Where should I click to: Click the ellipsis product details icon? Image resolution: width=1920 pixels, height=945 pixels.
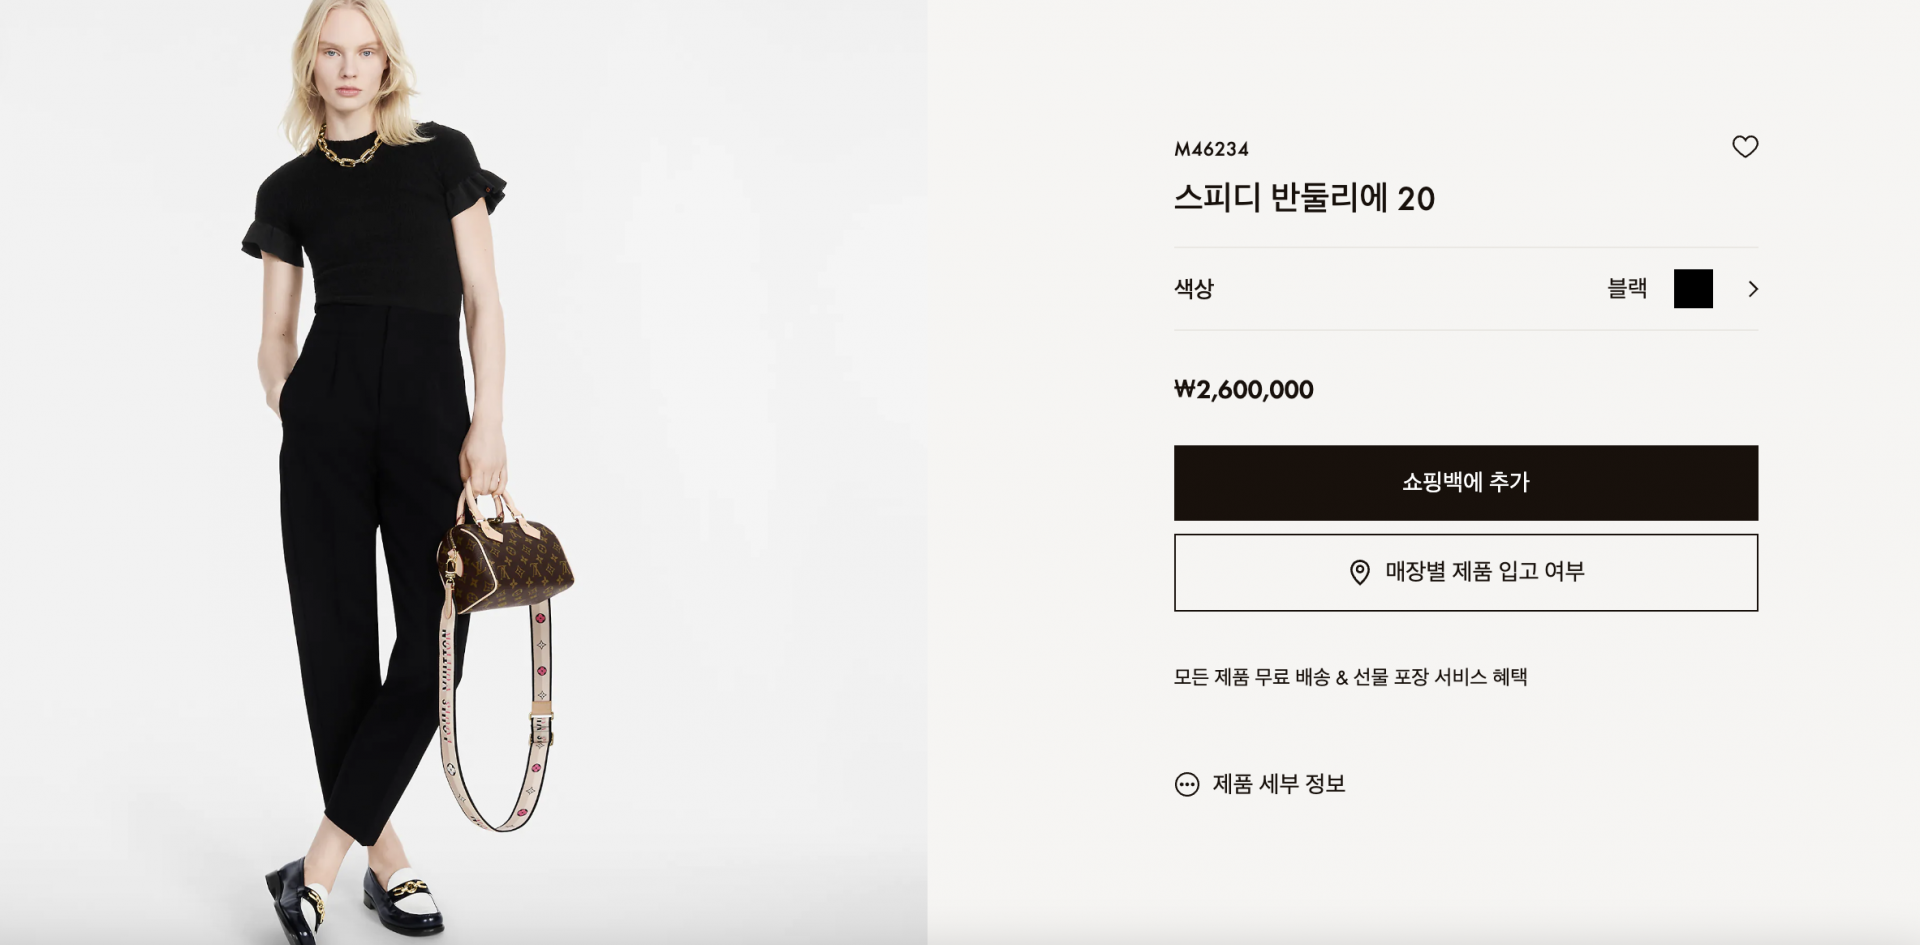[x=1186, y=784]
